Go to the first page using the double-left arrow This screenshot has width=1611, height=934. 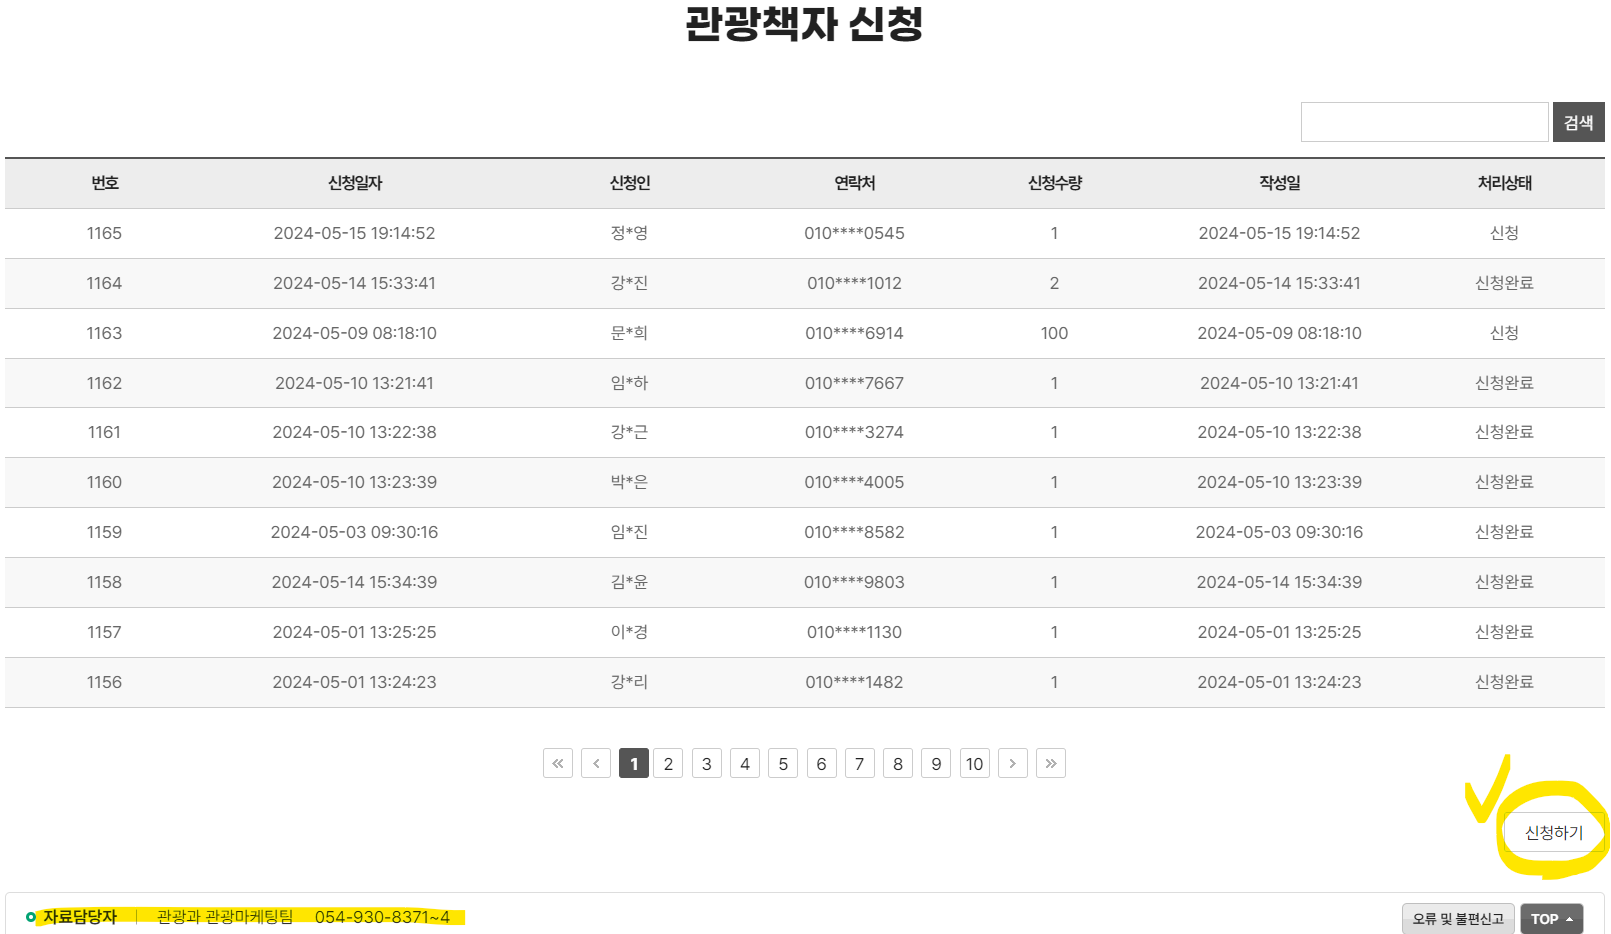click(558, 763)
